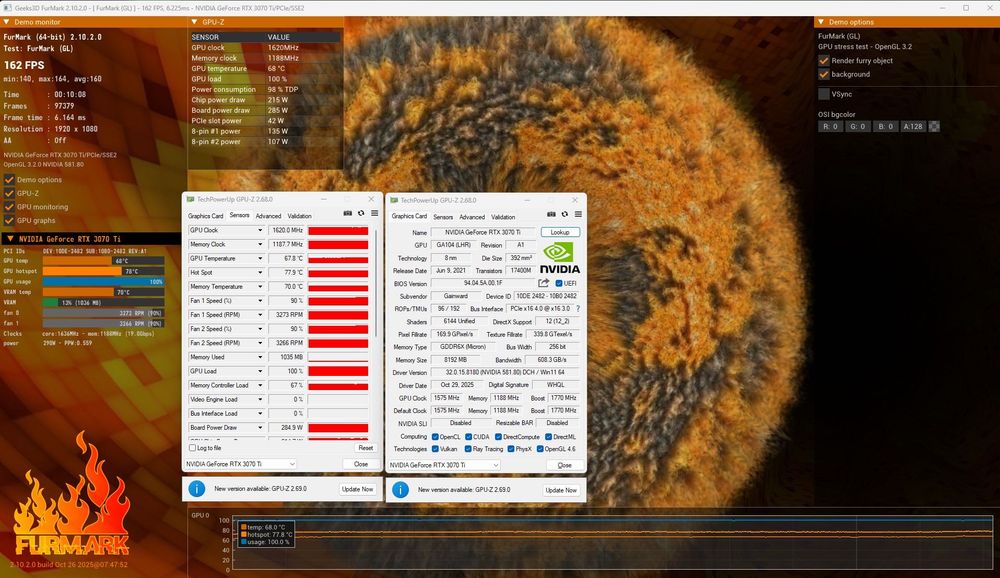
Task: Click the Reset button in the Sensors window
Action: point(365,448)
